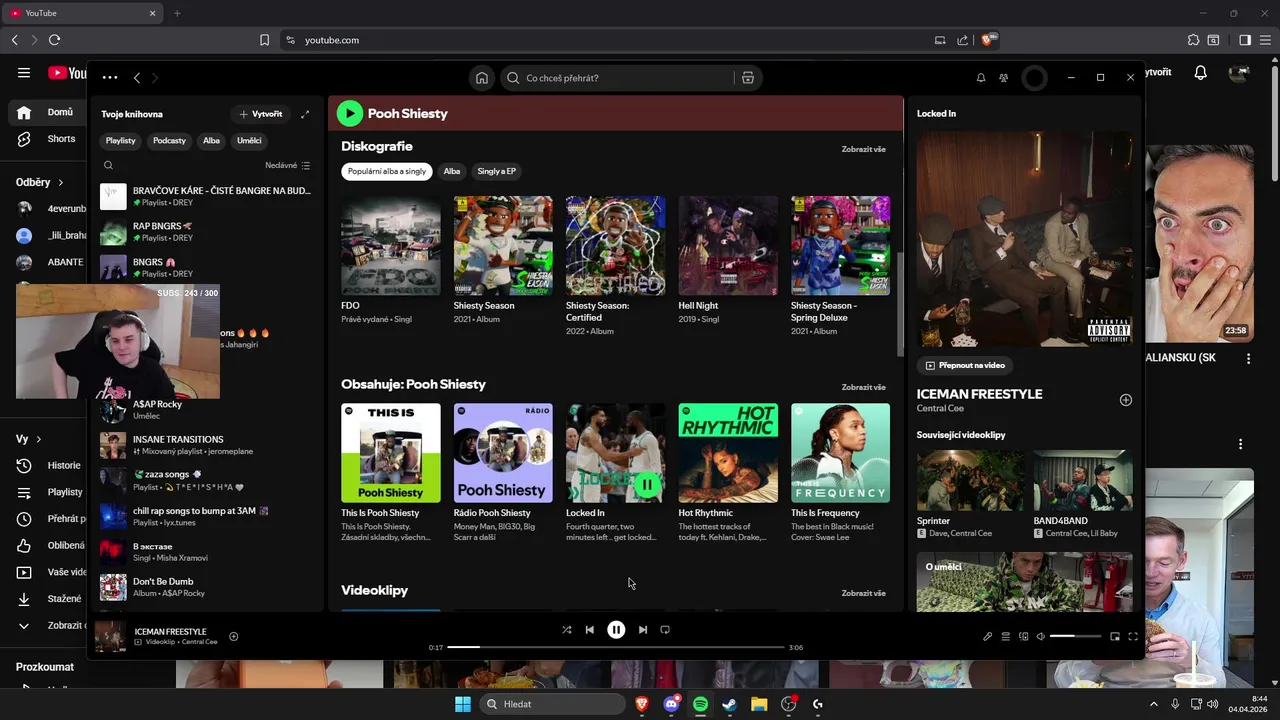Open Spotify notifications bell

[981, 78]
